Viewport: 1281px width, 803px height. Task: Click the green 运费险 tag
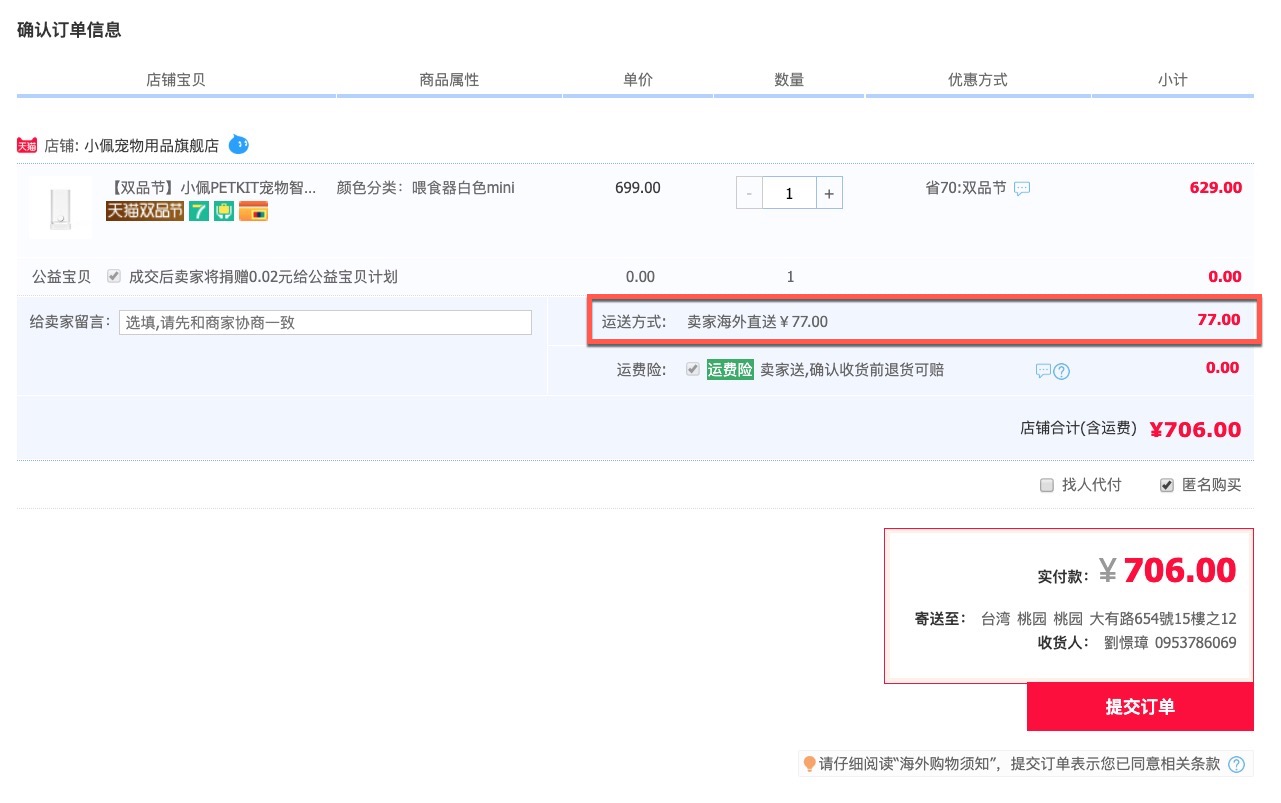click(730, 369)
